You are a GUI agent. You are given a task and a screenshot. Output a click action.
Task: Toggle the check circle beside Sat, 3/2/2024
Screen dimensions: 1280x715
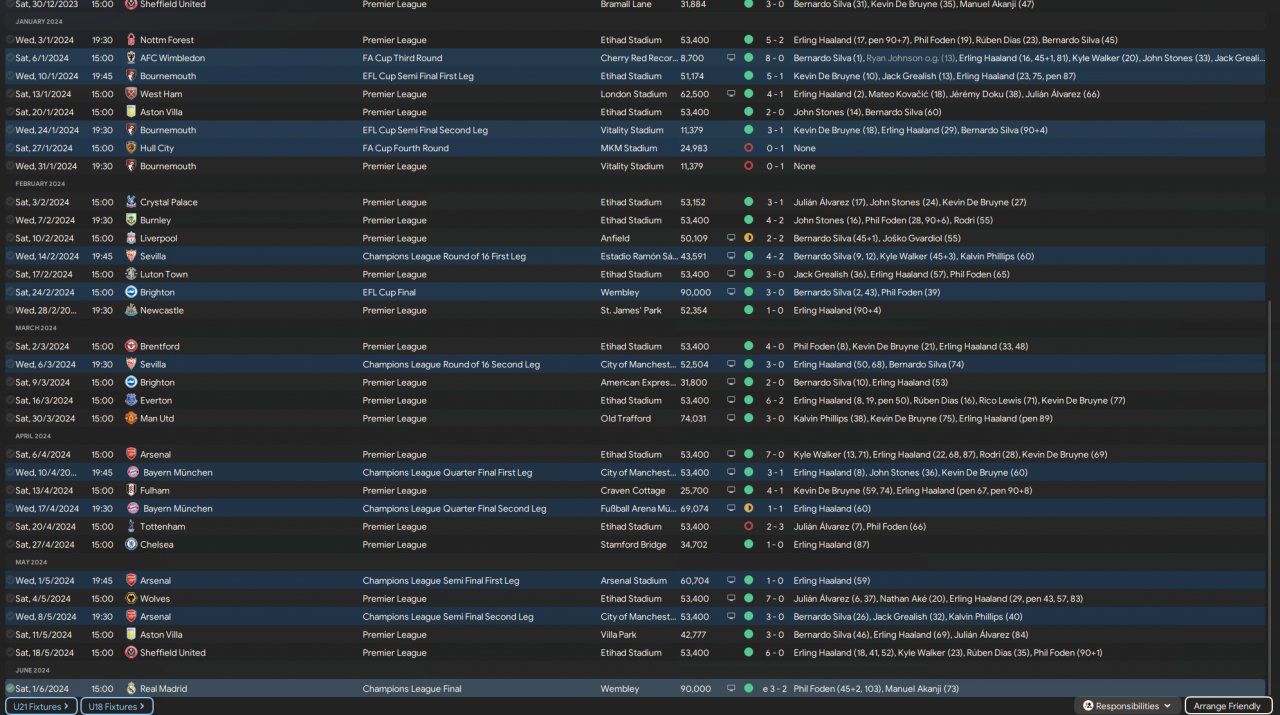pyautogui.click(x=10, y=202)
